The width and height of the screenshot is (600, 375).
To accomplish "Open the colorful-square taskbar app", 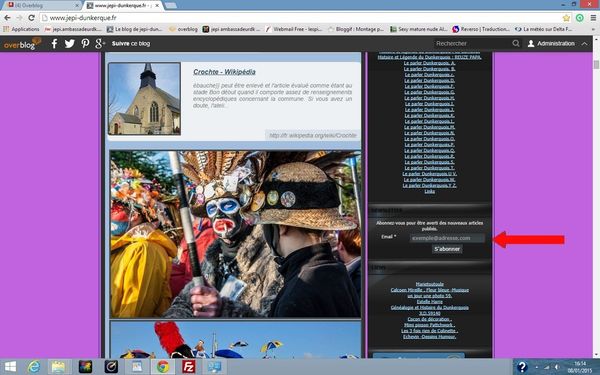I will click(85, 367).
